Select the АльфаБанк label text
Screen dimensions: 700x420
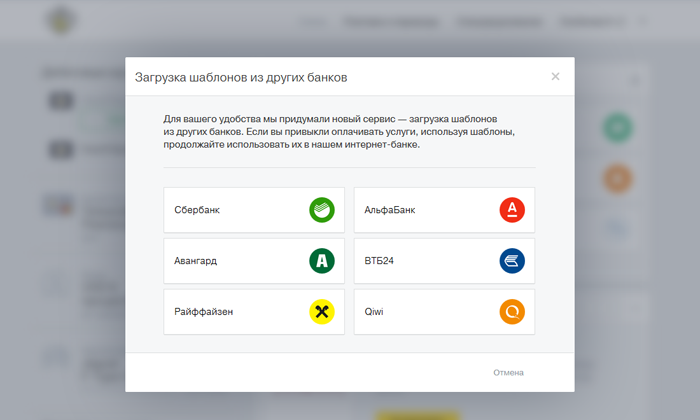pyautogui.click(x=390, y=210)
